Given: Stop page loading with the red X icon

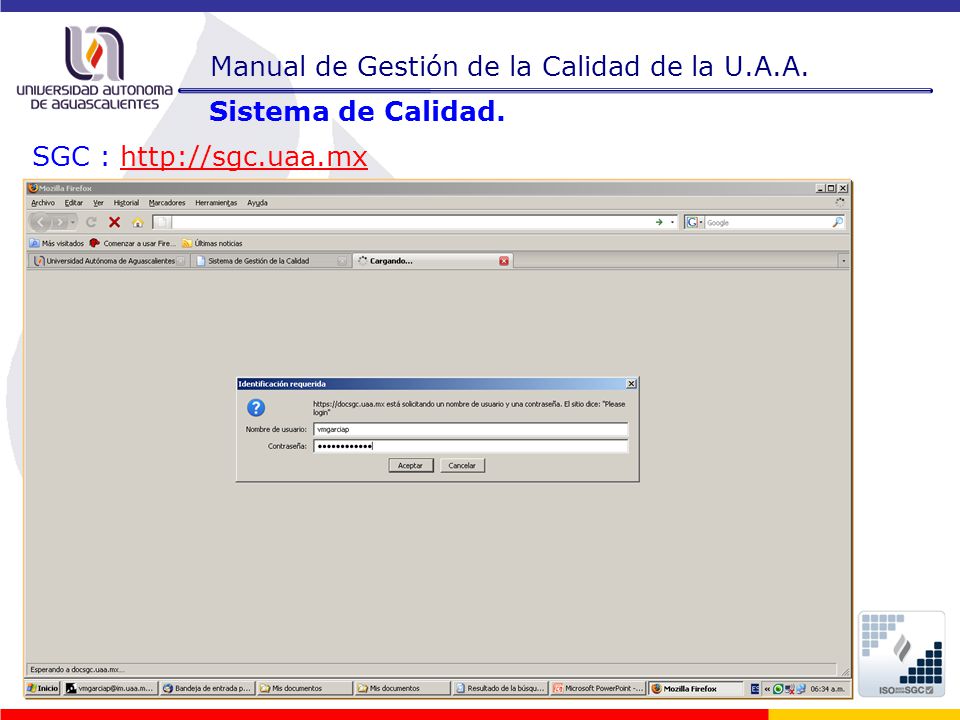Looking at the screenshot, I should [114, 222].
